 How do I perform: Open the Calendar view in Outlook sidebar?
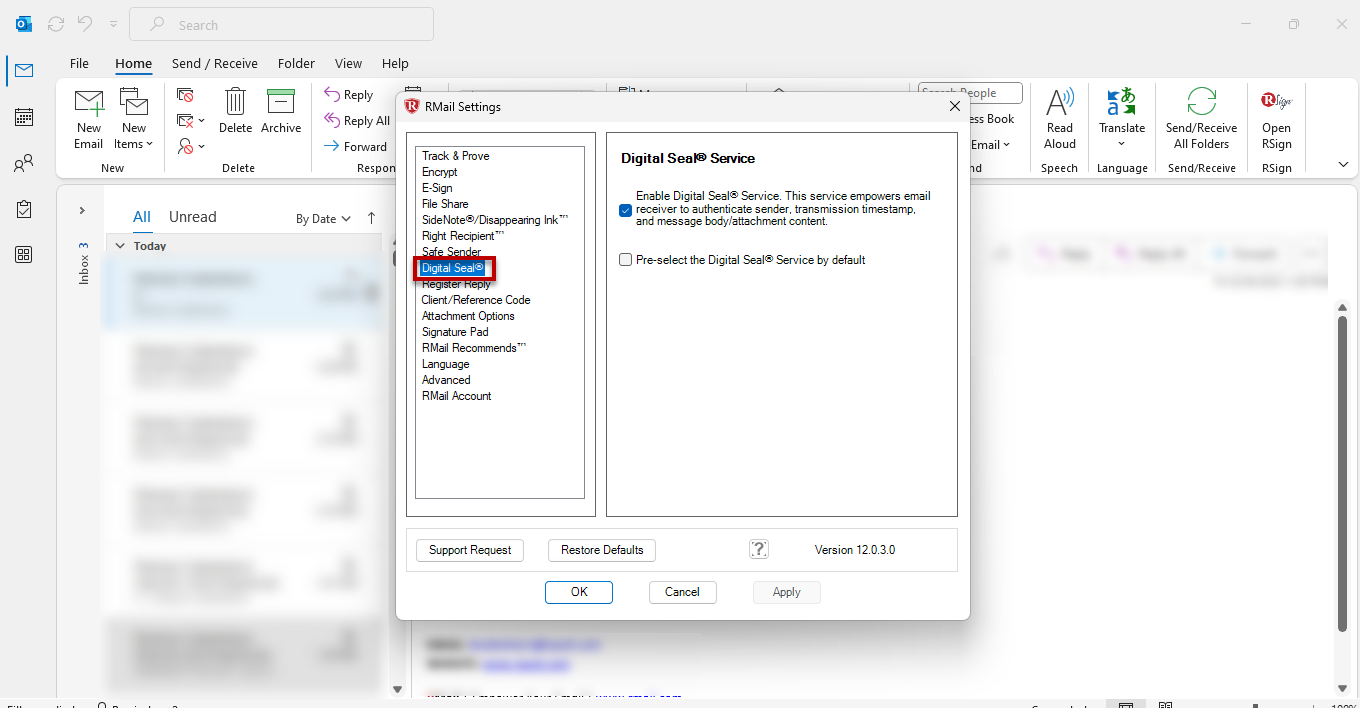[24, 117]
